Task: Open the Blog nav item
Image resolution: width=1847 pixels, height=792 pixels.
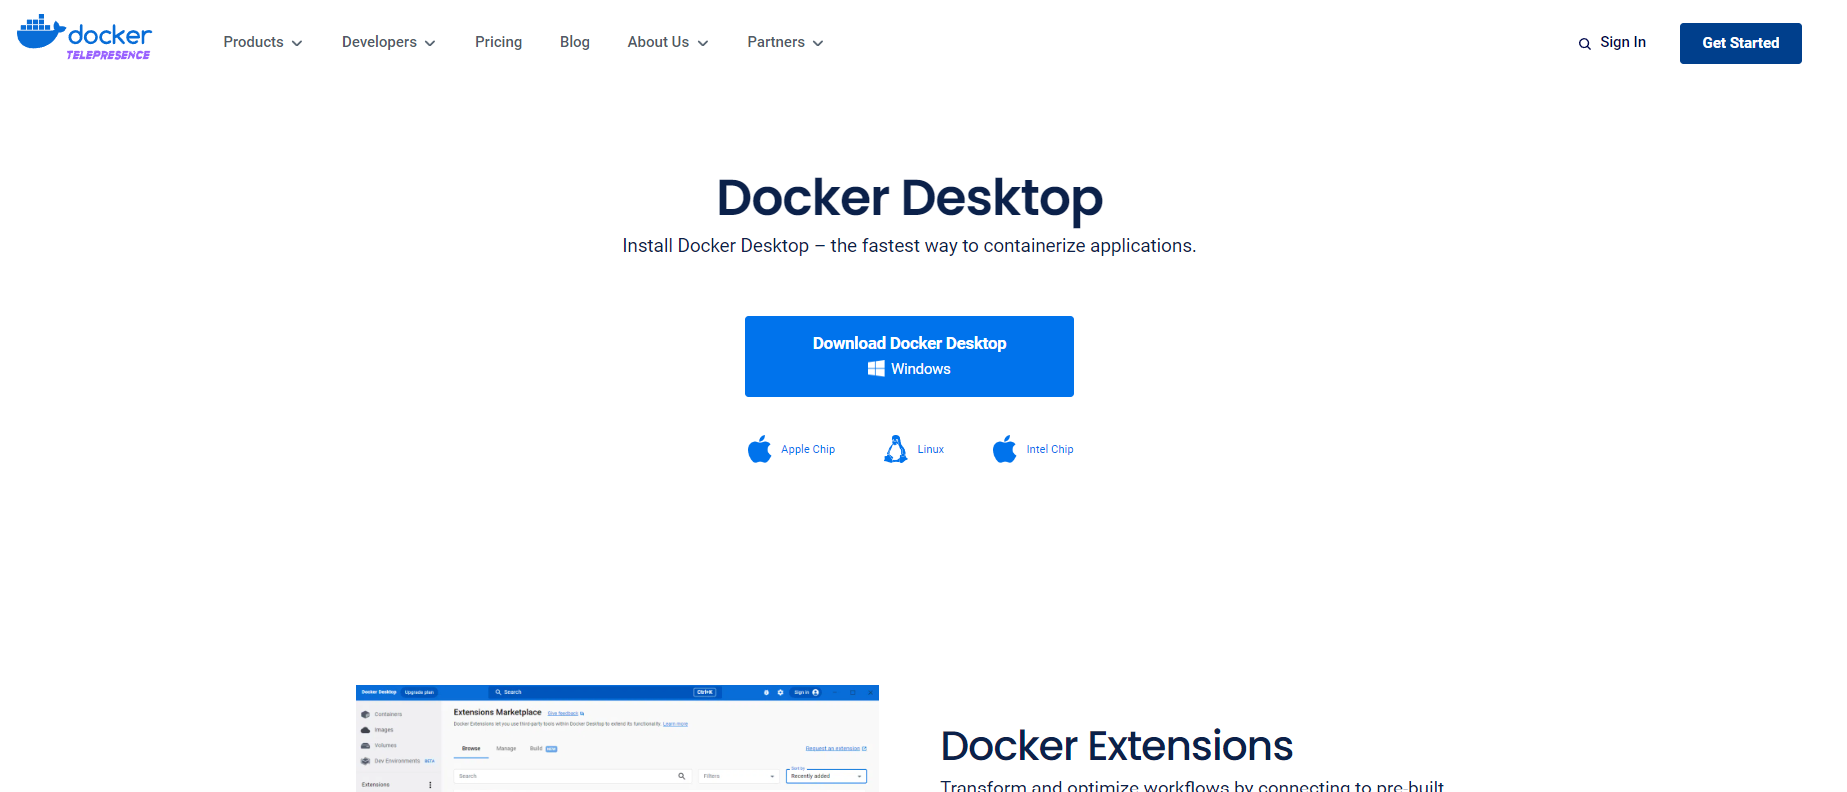Action: tap(574, 42)
